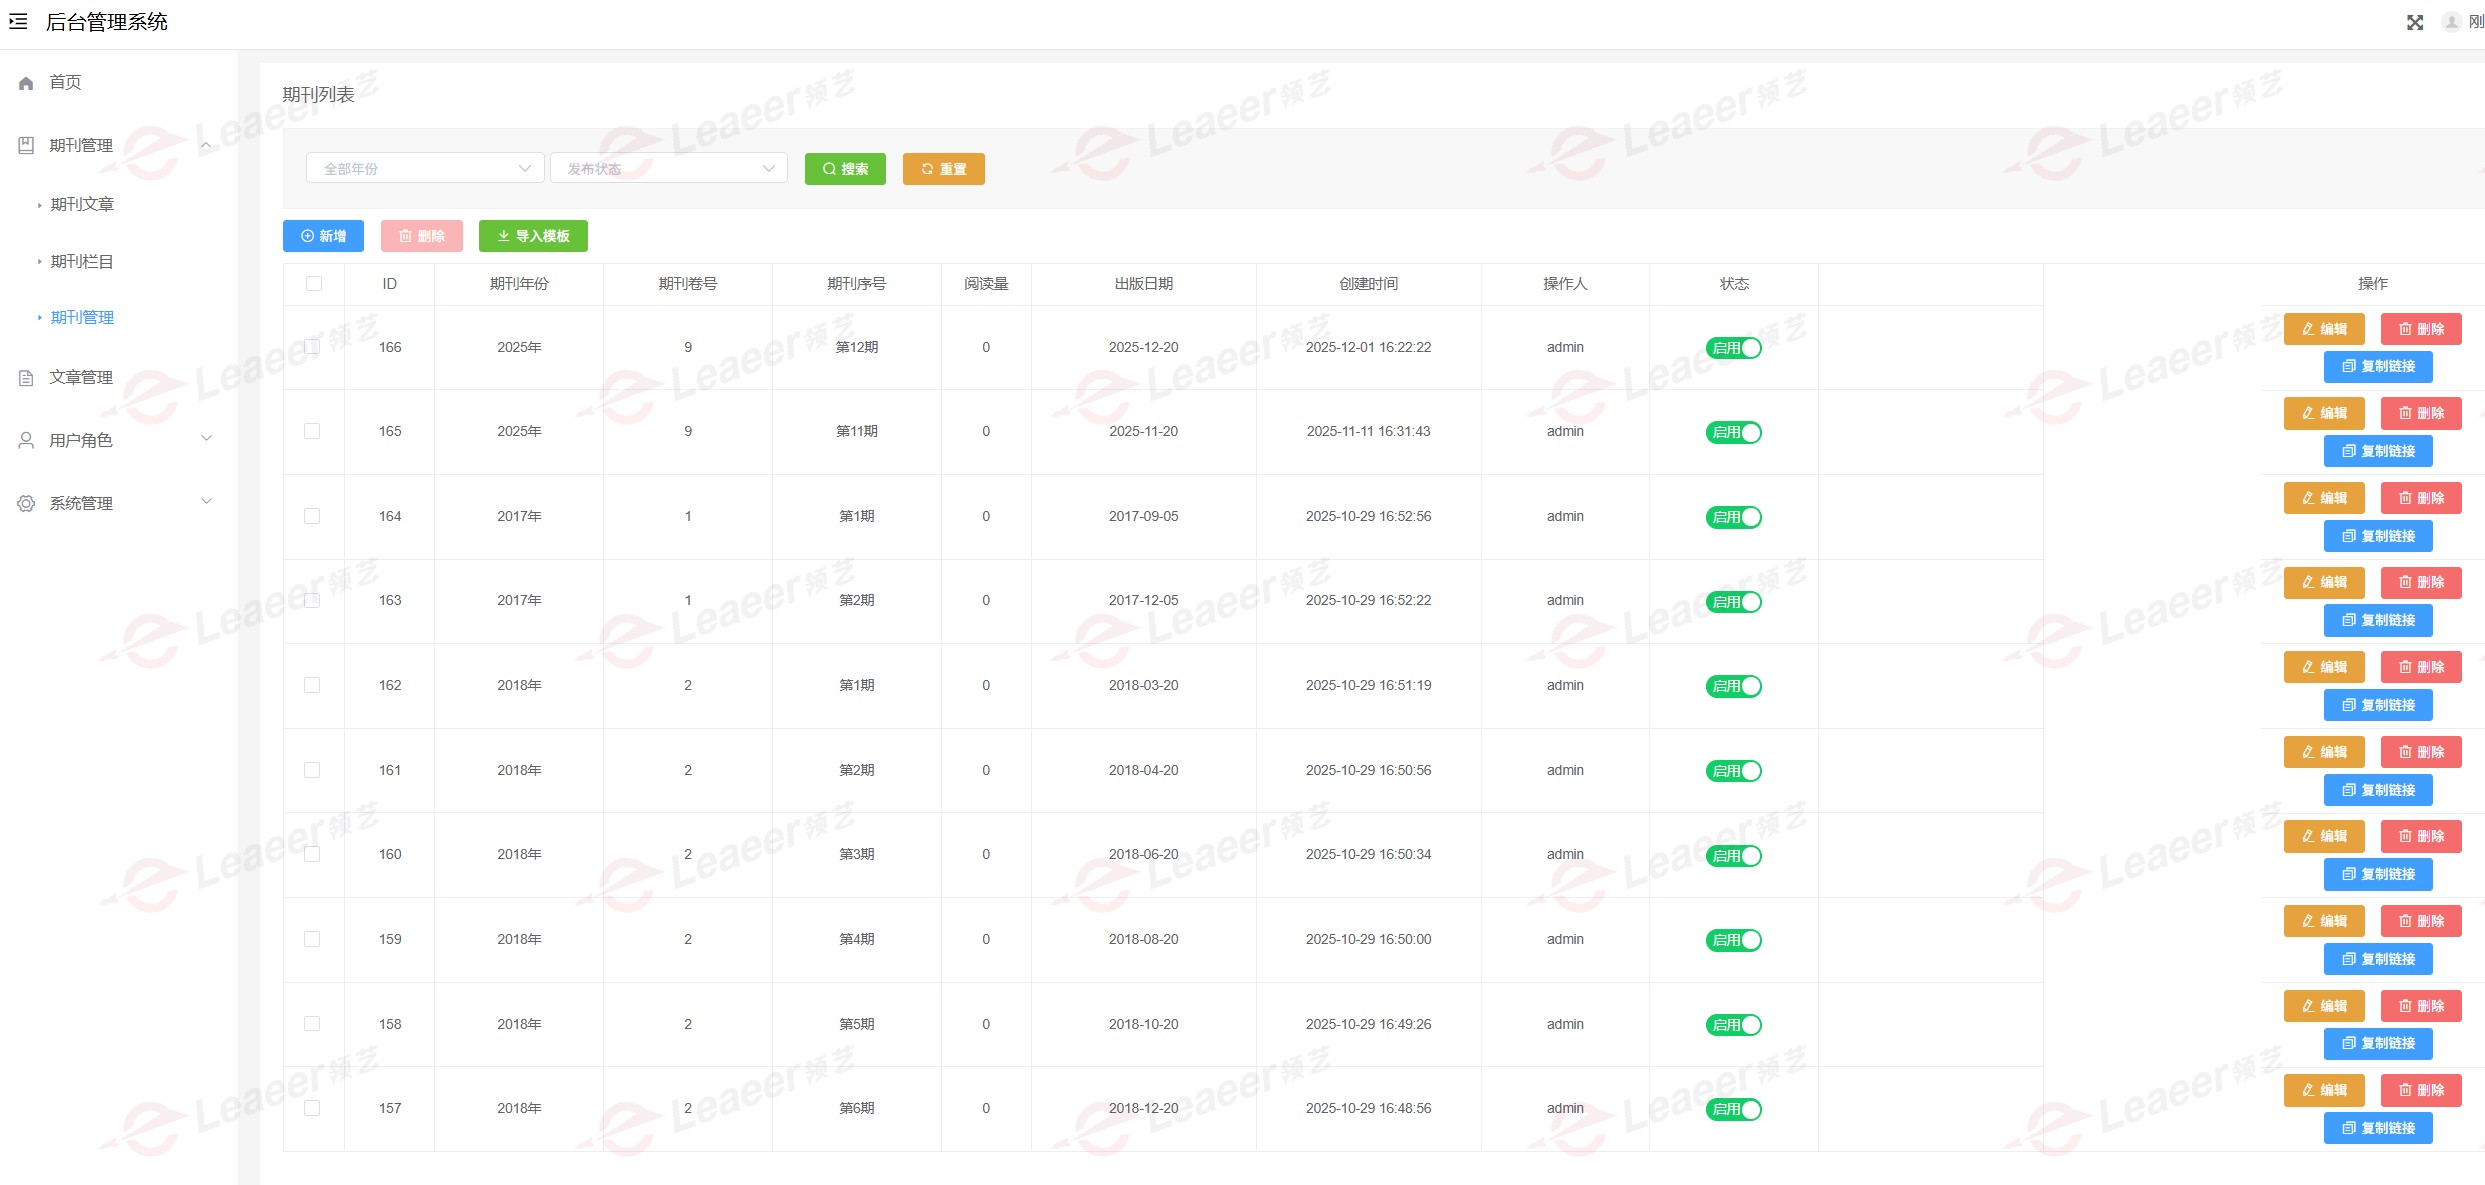This screenshot has width=2485, height=1185.
Task: Open the 发布状态 status dropdown
Action: click(668, 169)
